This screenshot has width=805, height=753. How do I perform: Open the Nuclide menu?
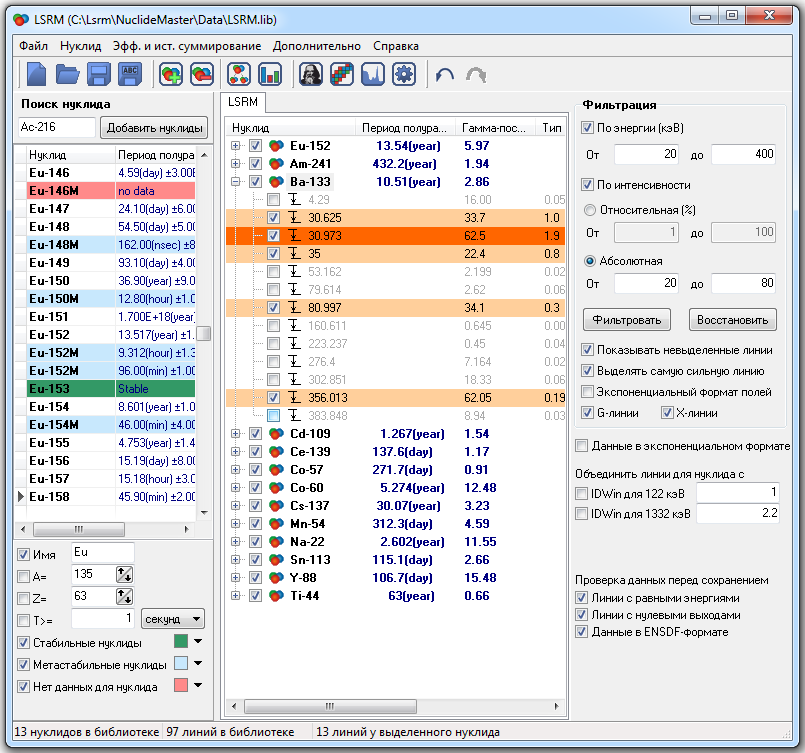pos(80,46)
